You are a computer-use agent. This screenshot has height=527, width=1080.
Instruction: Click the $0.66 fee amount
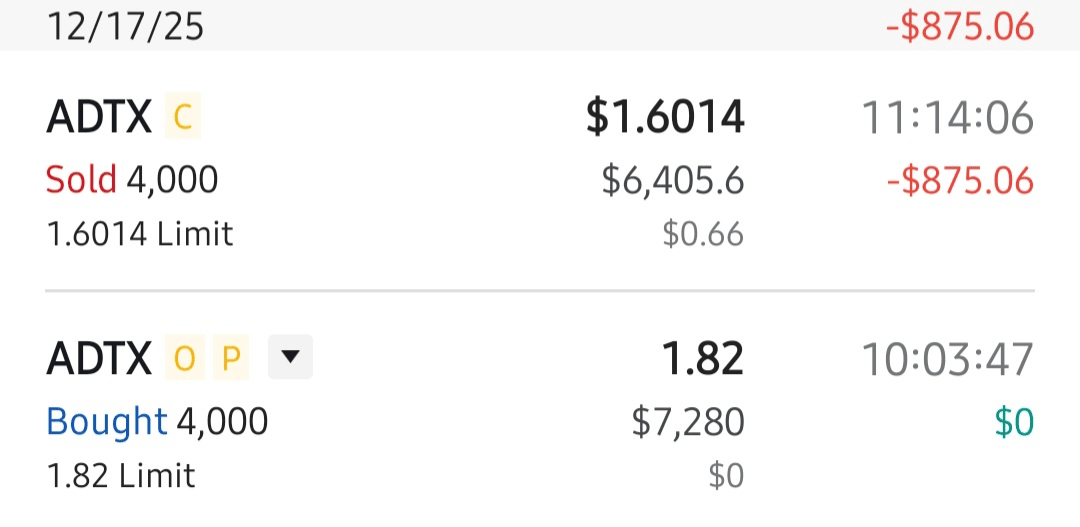(703, 234)
